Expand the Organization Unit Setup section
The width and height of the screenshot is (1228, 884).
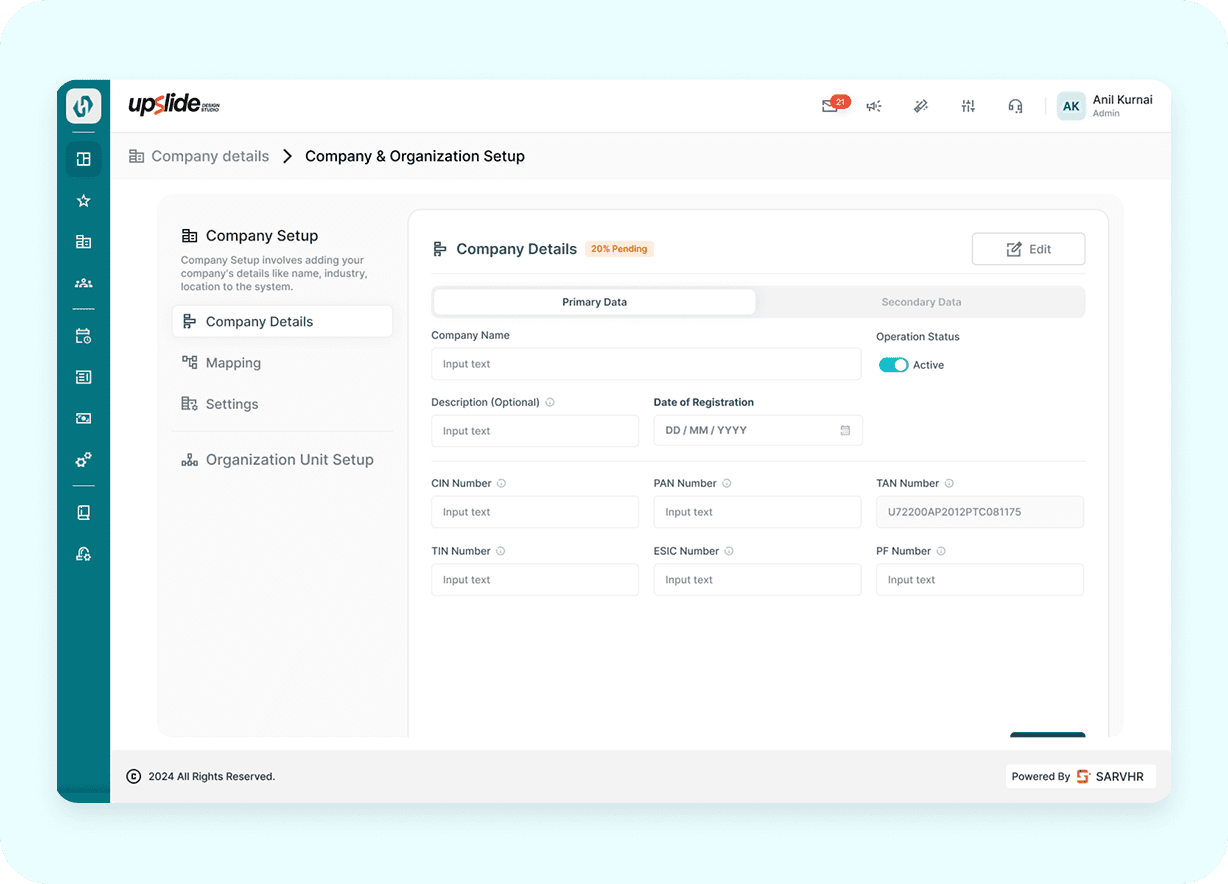(x=291, y=459)
